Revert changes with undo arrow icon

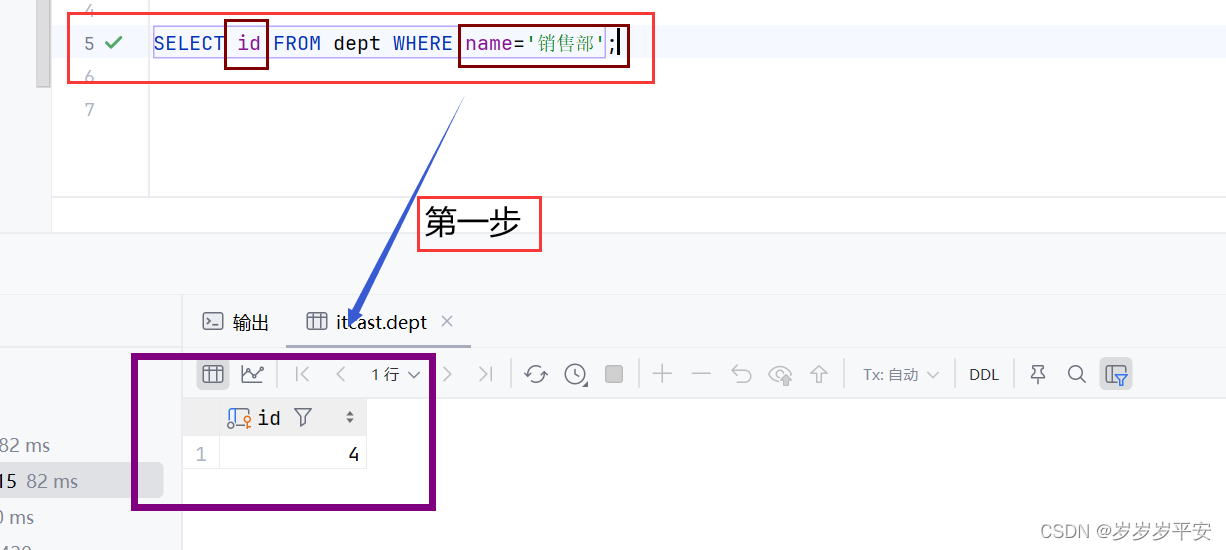(x=741, y=374)
